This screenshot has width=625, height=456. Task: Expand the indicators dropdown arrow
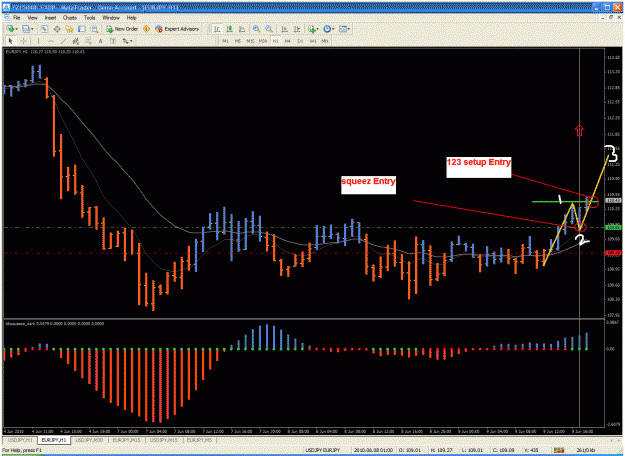(318, 29)
